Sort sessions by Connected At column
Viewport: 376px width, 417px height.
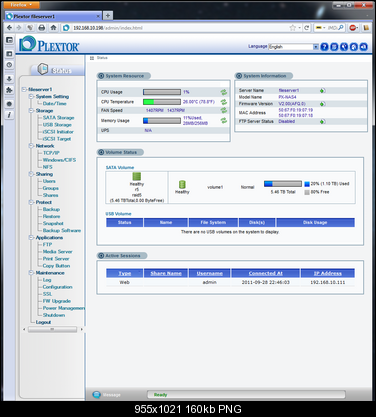[x=266, y=273]
